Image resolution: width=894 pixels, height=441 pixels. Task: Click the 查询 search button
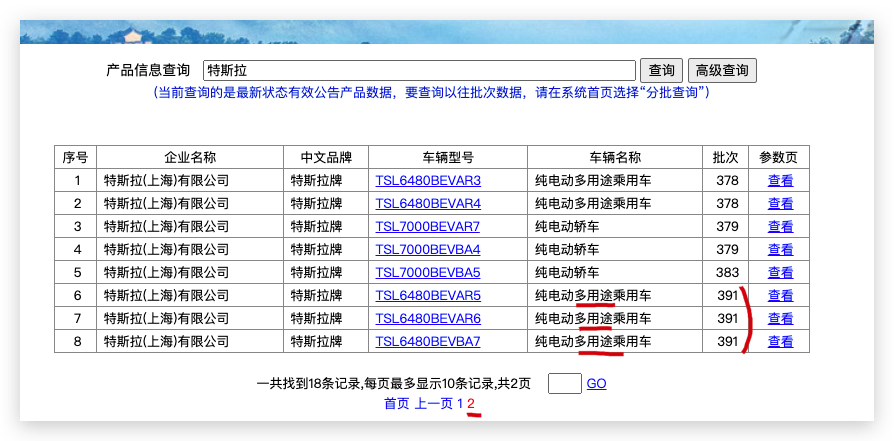point(661,71)
